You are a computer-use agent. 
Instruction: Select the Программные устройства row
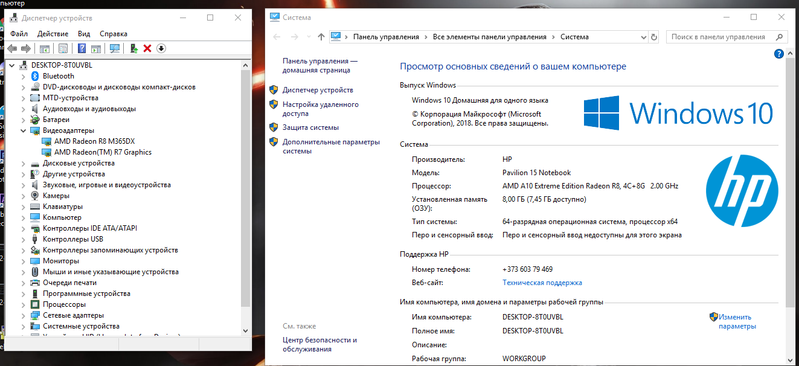point(86,294)
